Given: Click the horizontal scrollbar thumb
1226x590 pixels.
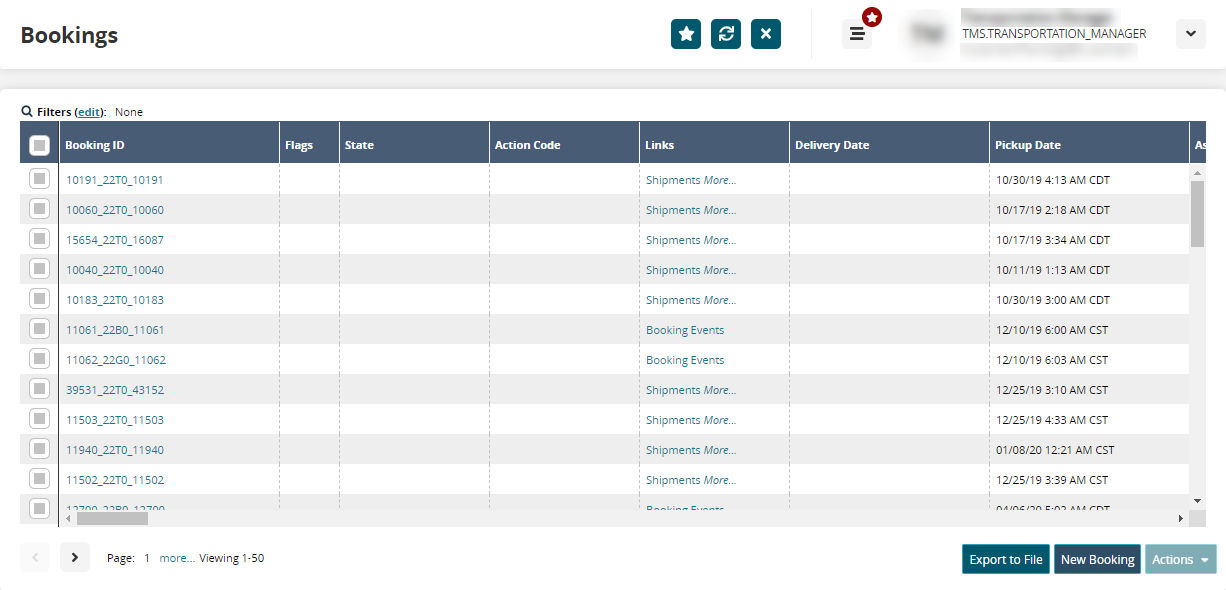Looking at the screenshot, I should tap(112, 518).
